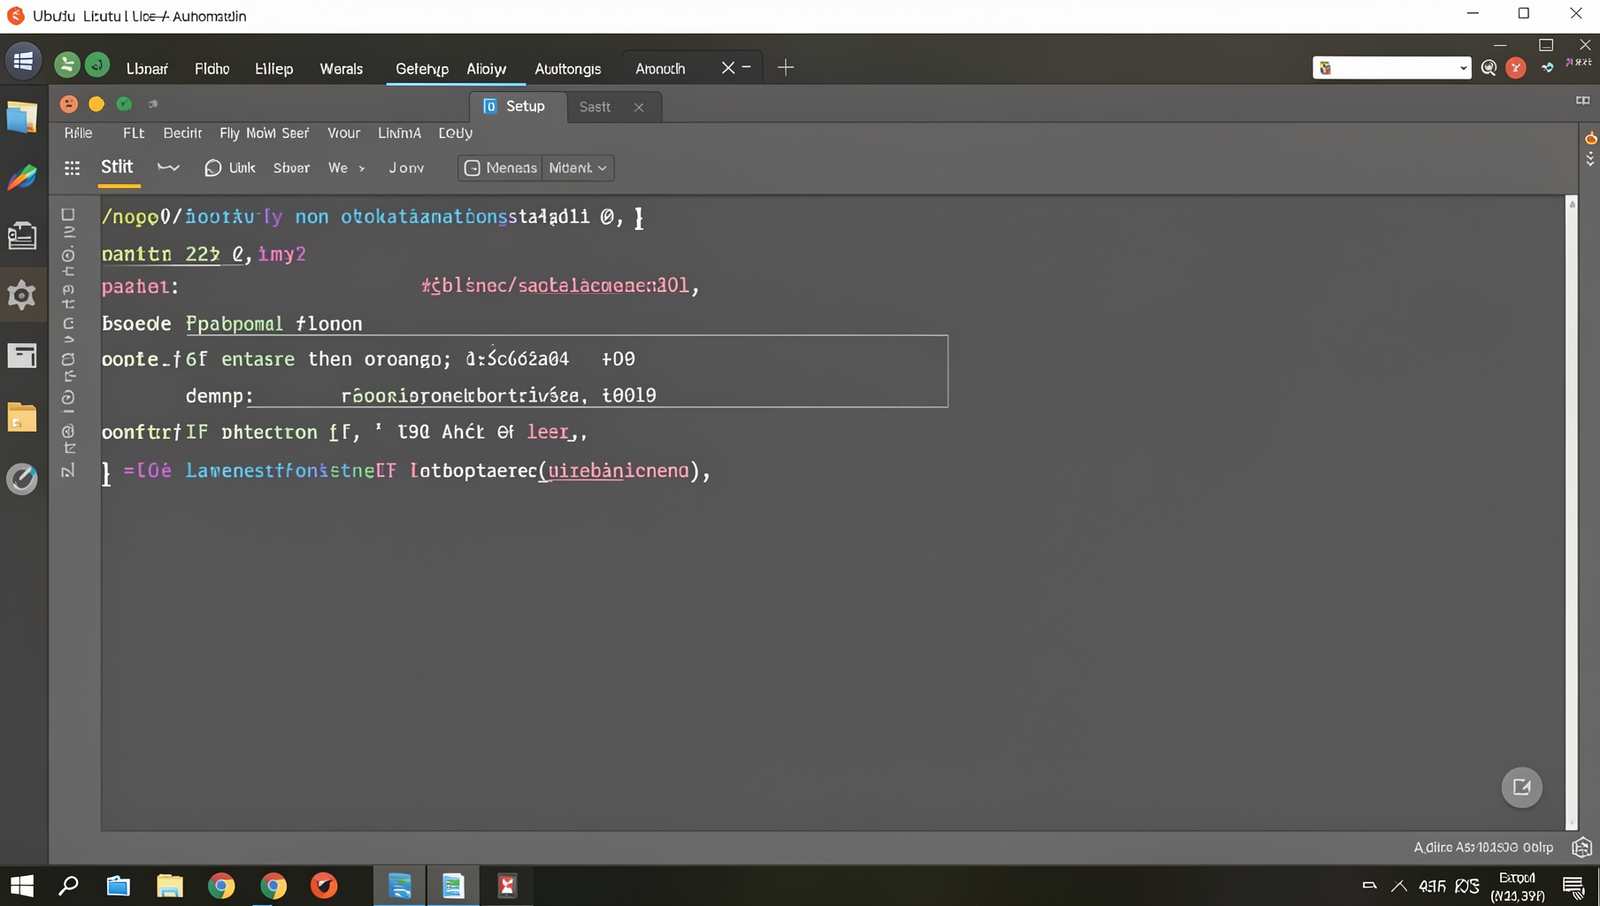Add a new tab with plus button
The image size is (1600, 906).
(x=786, y=67)
